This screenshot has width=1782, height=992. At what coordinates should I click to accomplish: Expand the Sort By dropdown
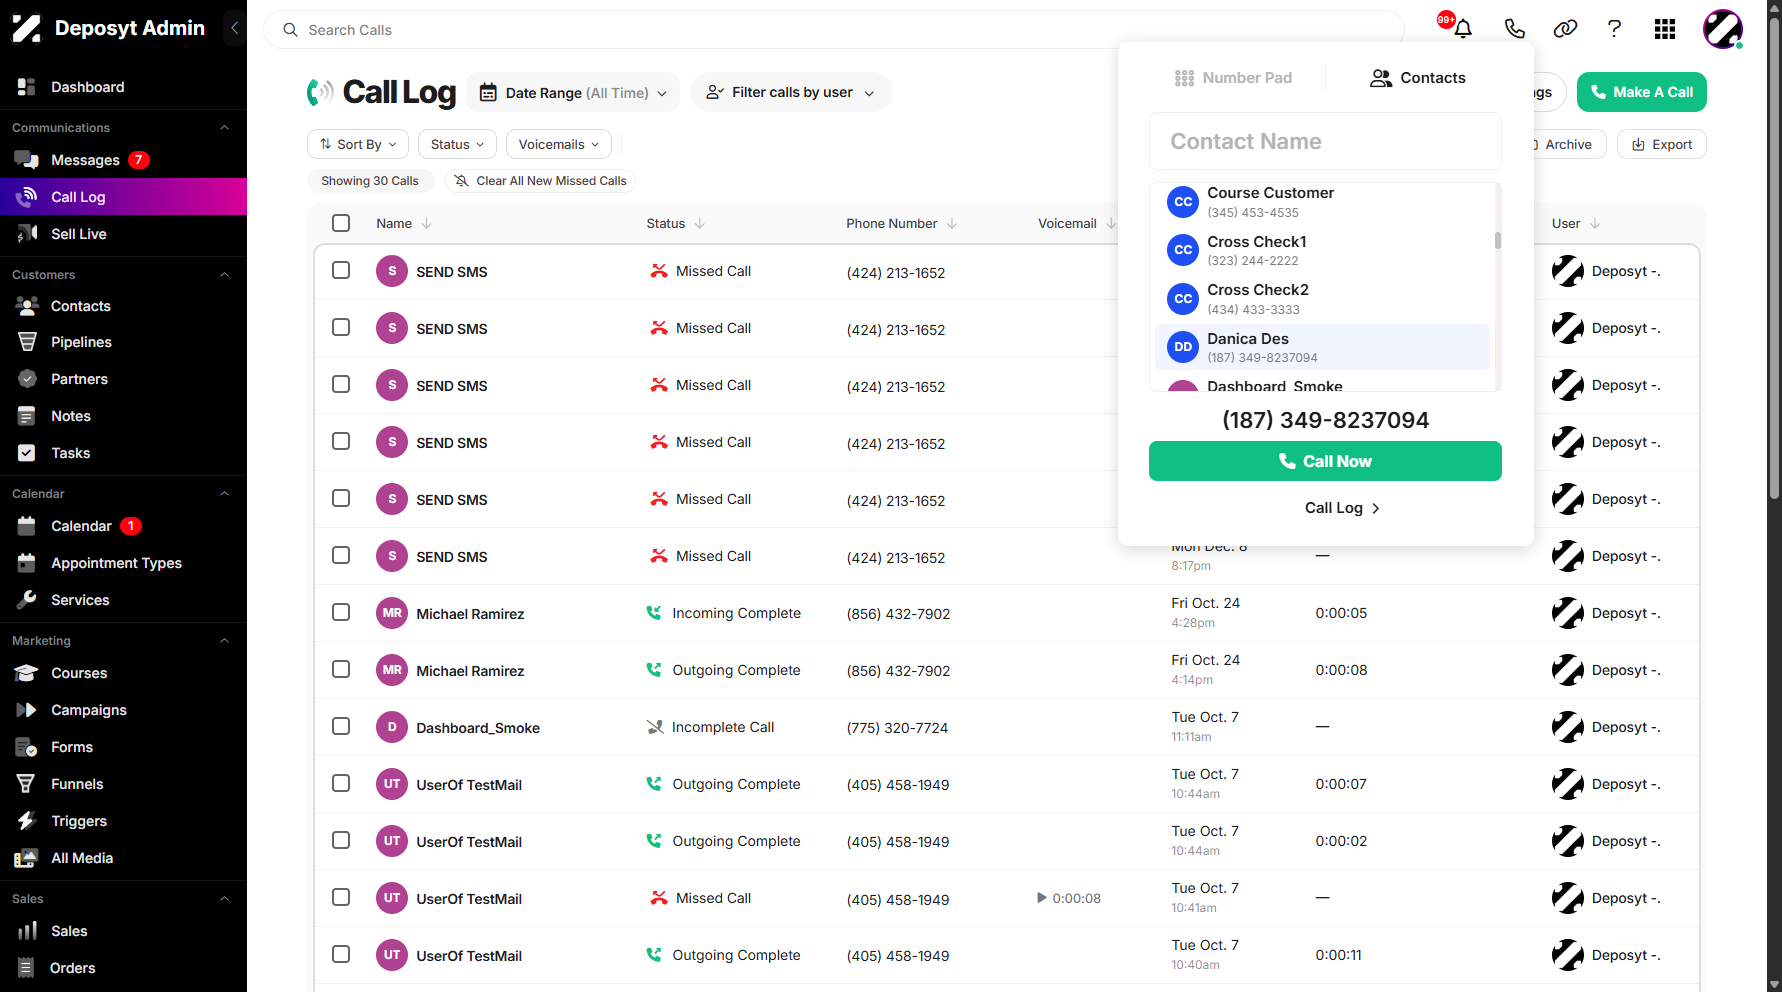click(358, 144)
